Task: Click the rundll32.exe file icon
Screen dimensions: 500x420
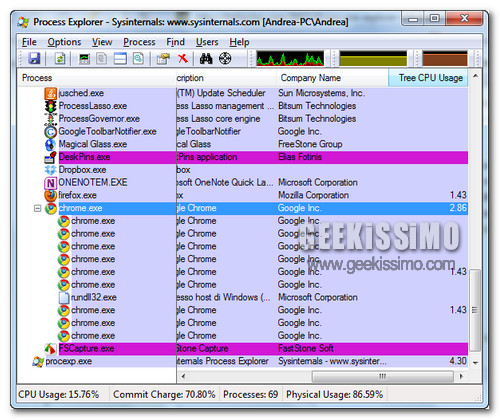Action: coord(64,298)
